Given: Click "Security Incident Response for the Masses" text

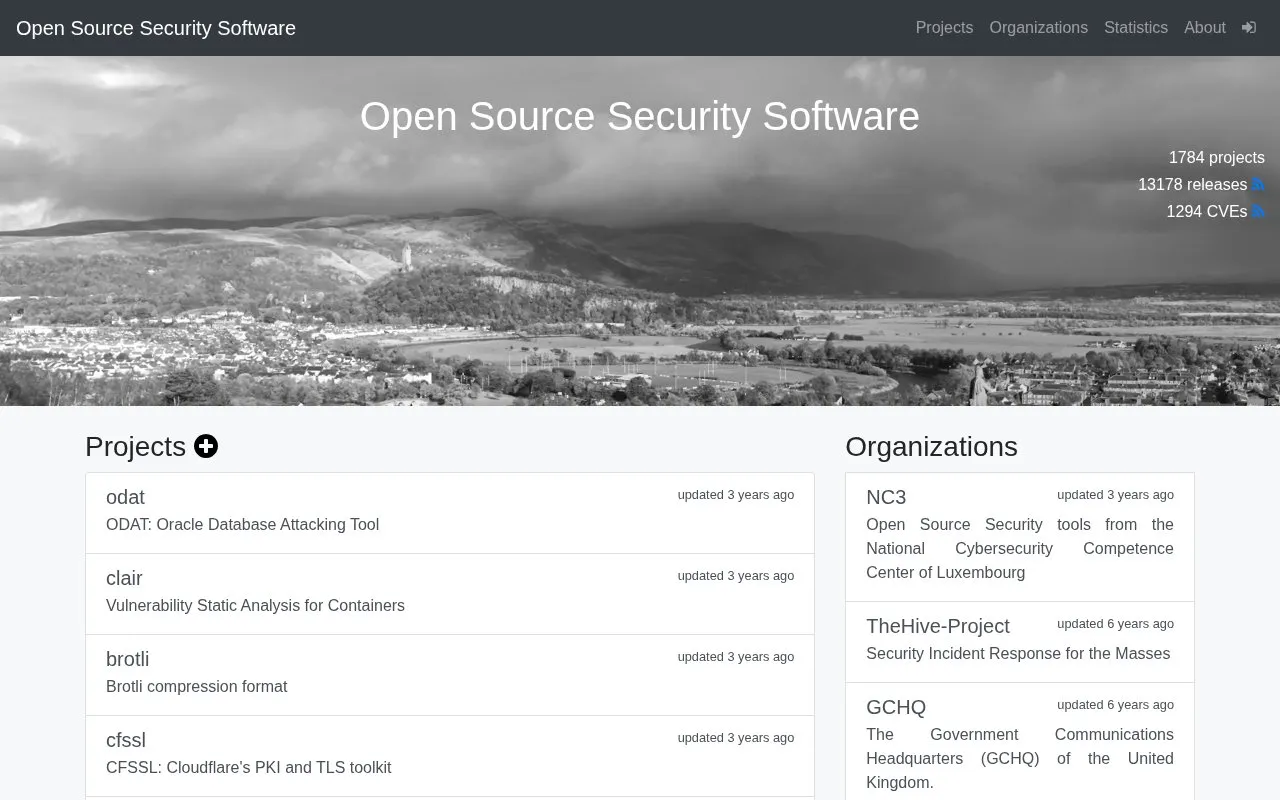Looking at the screenshot, I should (1018, 654).
